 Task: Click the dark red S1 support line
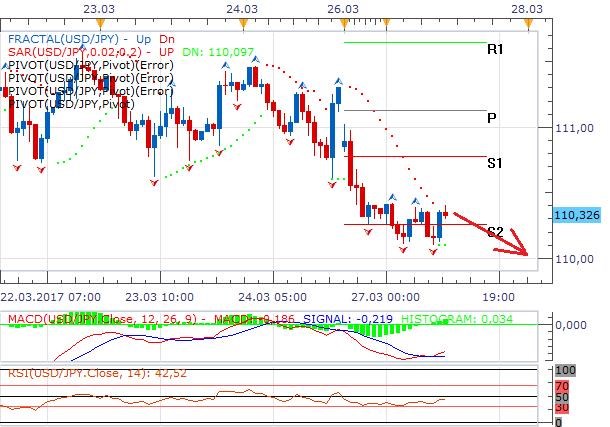point(415,156)
